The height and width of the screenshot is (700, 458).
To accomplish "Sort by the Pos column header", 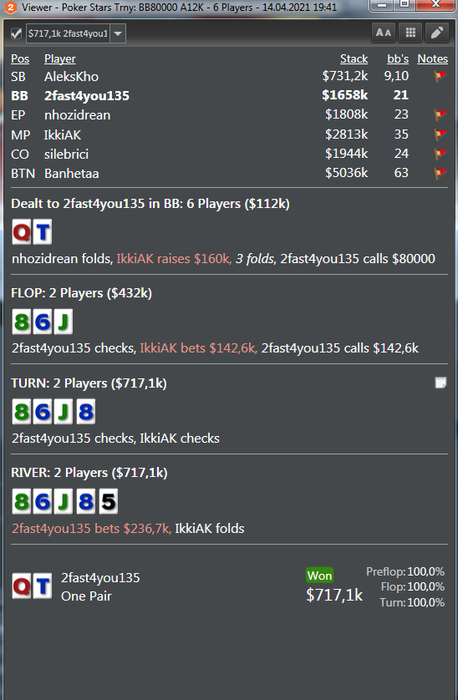I will coord(20,59).
